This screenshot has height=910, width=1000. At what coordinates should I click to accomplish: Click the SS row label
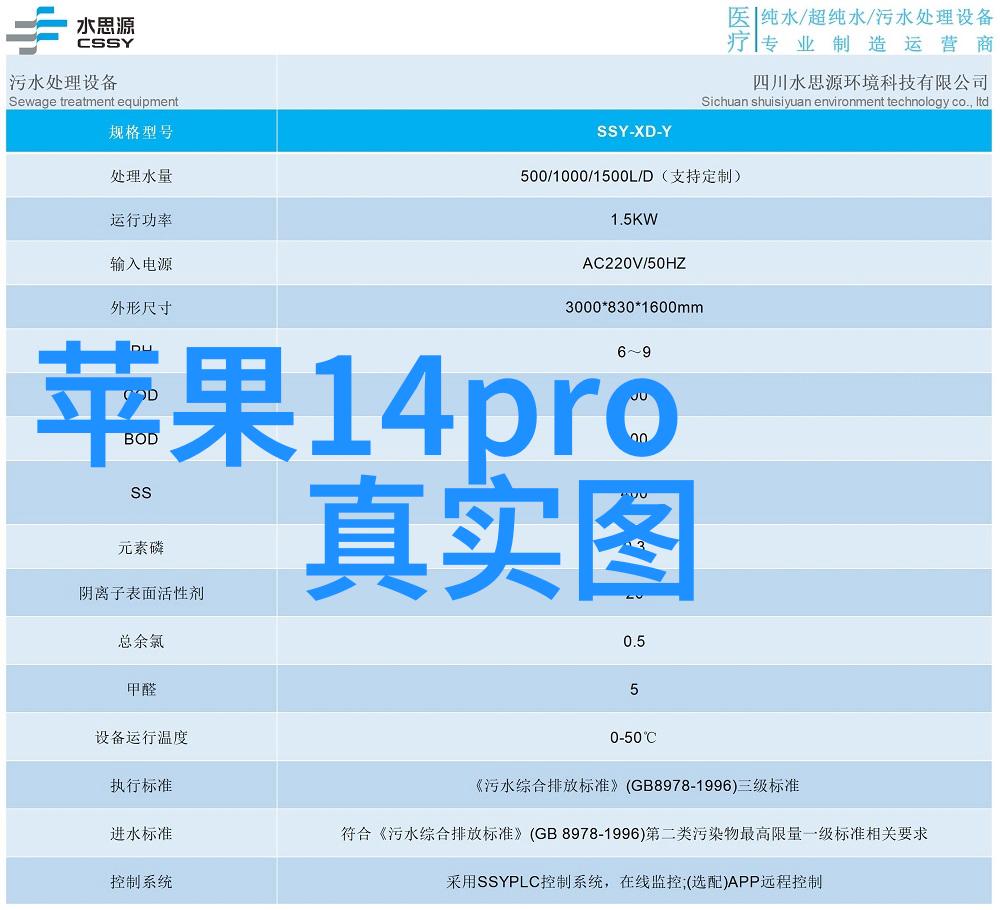(x=141, y=493)
